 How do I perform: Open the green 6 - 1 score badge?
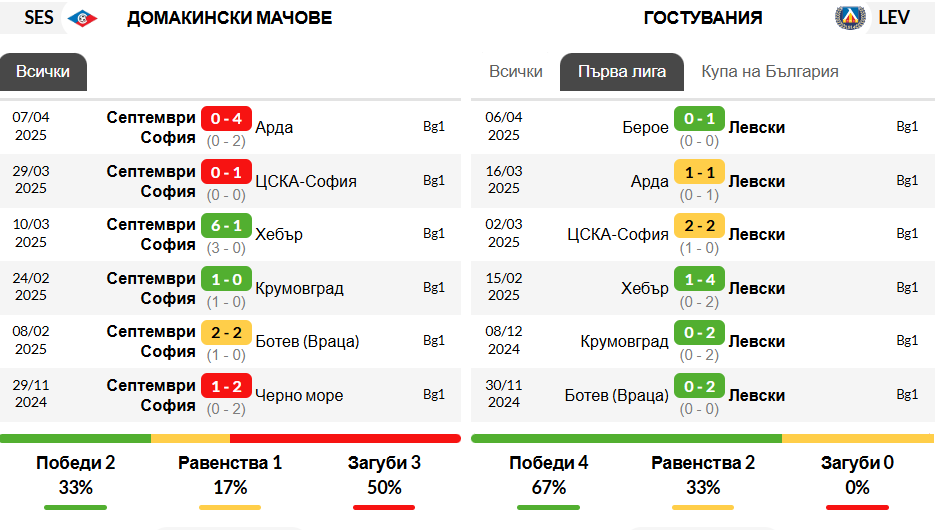pos(226,226)
